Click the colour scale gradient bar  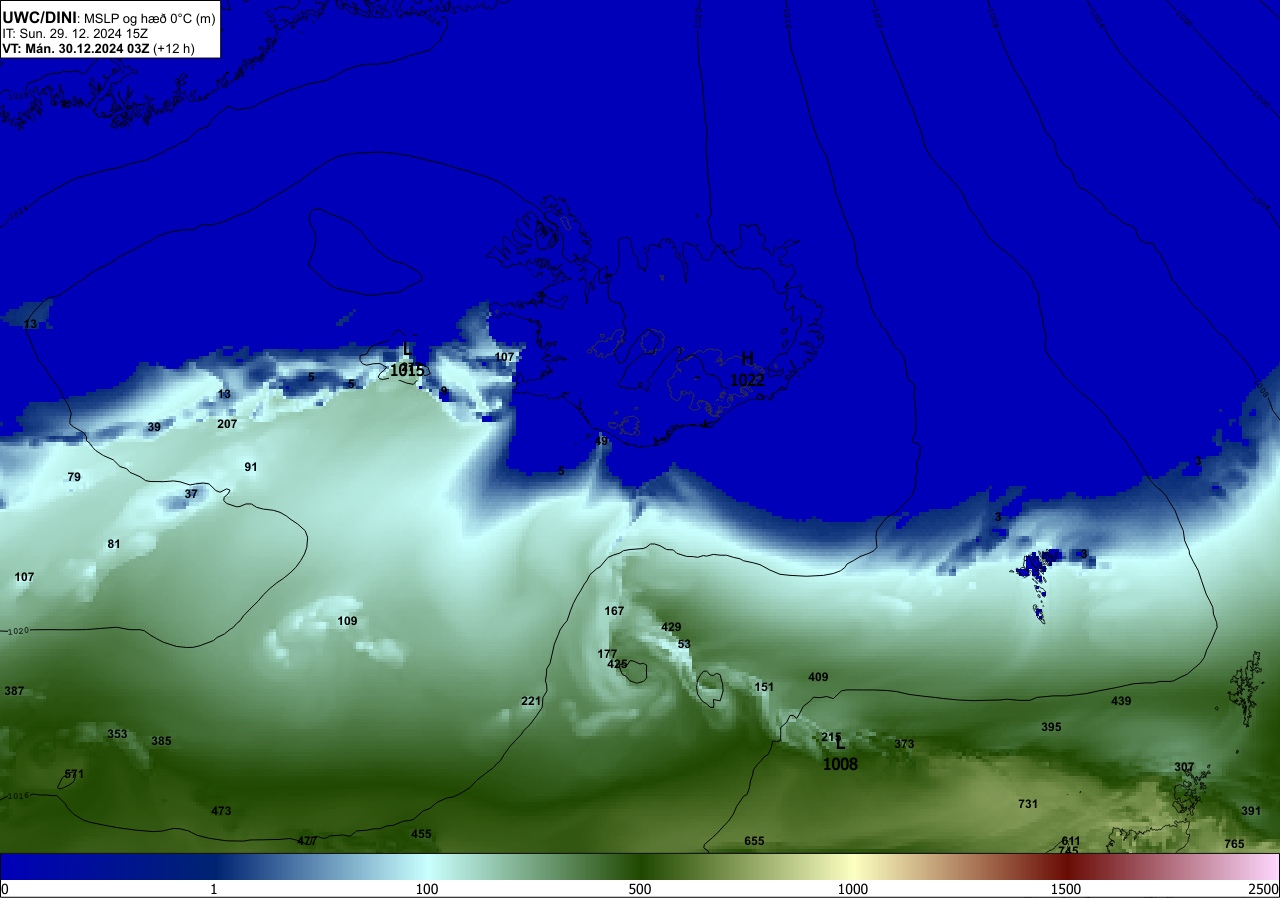640,866
